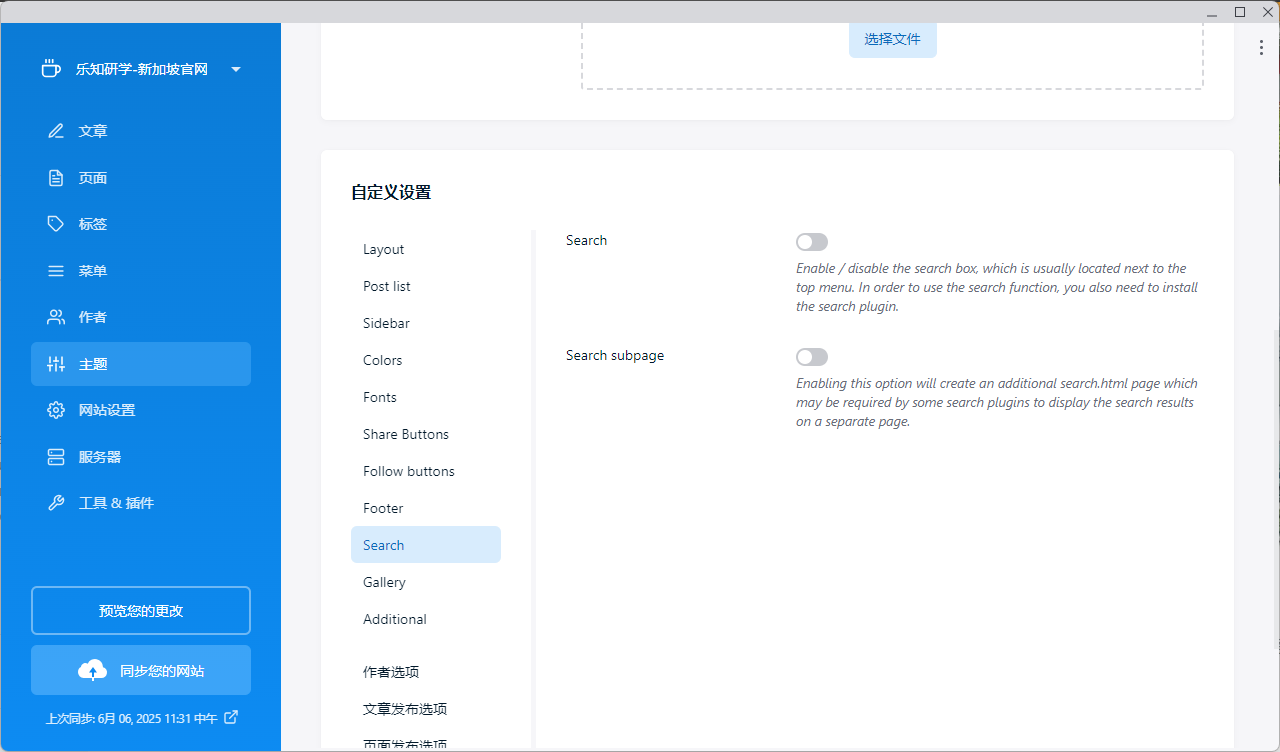Click the document icon for 页面
Screen dimensions: 1280x752
pyautogui.click(x=56, y=178)
